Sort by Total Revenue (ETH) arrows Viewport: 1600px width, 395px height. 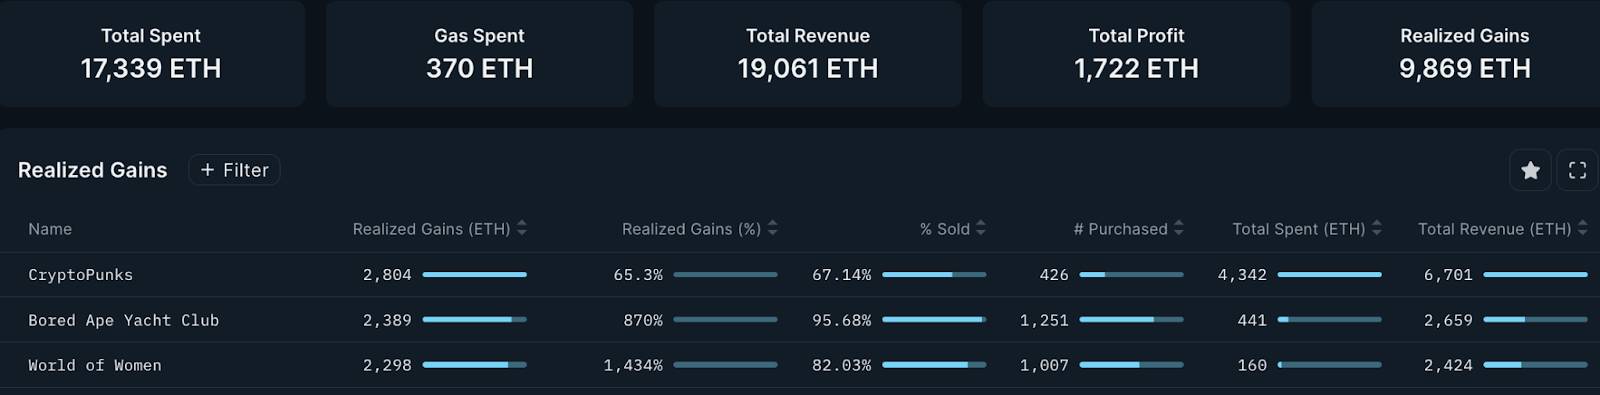point(1583,229)
